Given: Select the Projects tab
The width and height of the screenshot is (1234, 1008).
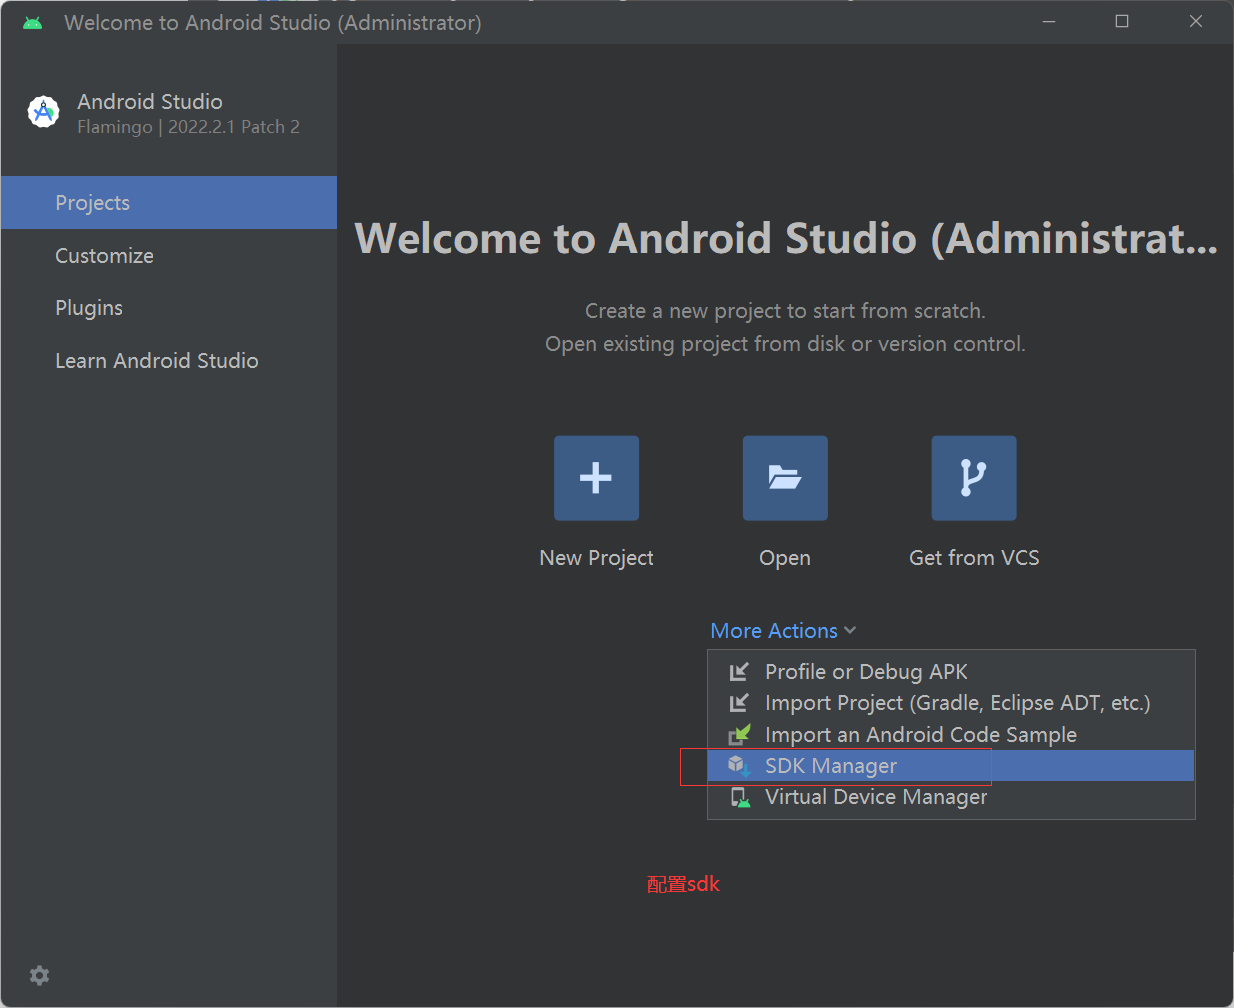Looking at the screenshot, I should click(x=169, y=203).
